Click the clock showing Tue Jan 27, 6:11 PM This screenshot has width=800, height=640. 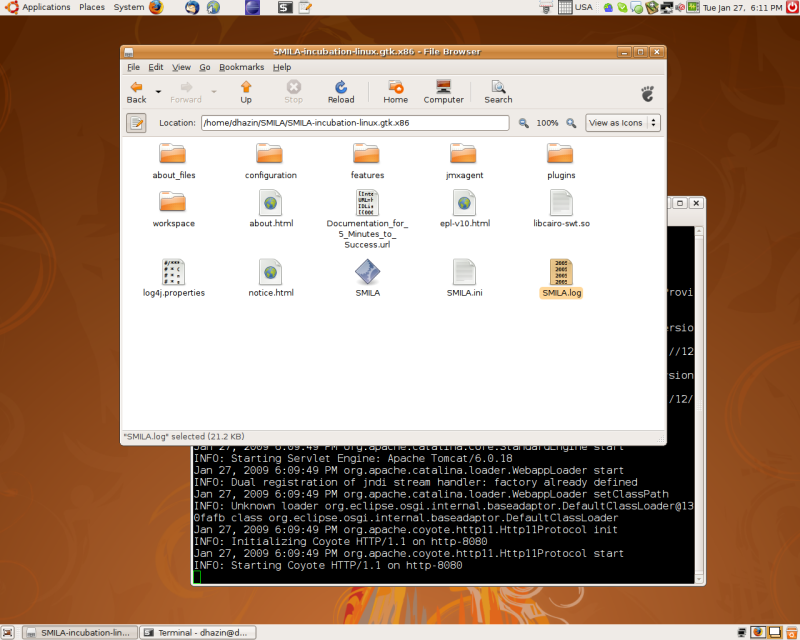(742, 8)
